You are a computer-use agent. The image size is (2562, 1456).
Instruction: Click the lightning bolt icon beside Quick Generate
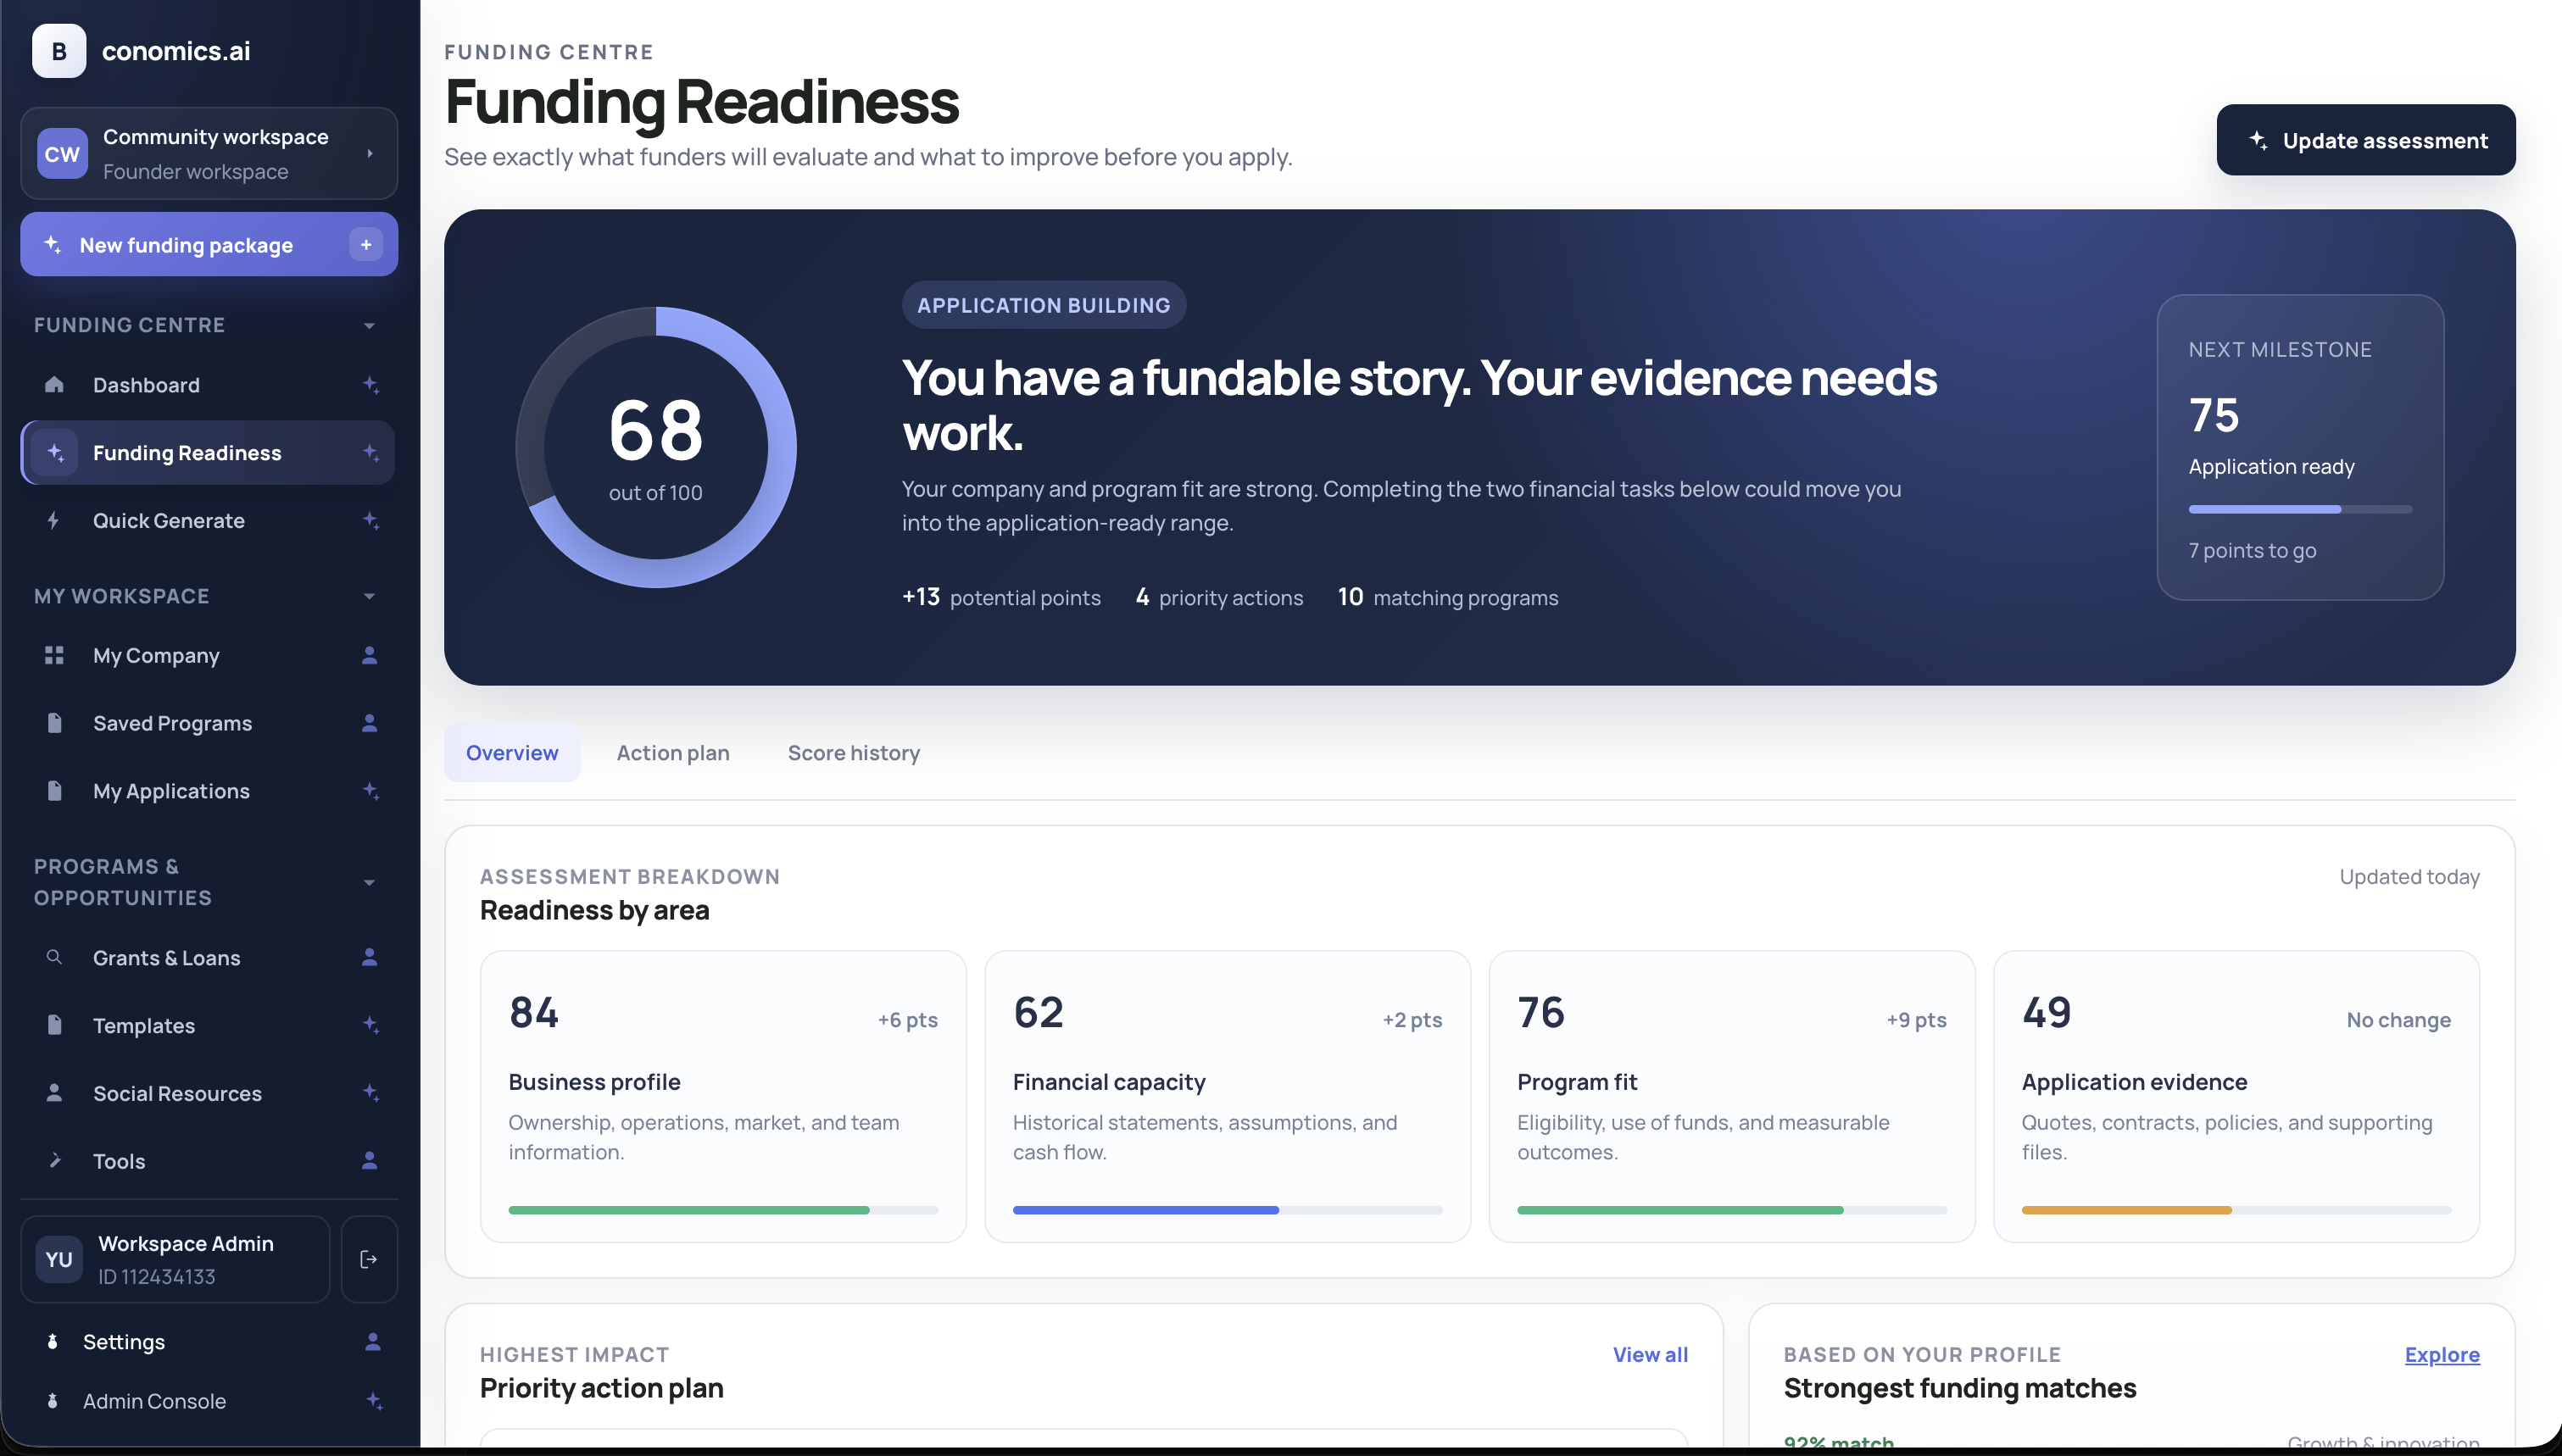54,520
